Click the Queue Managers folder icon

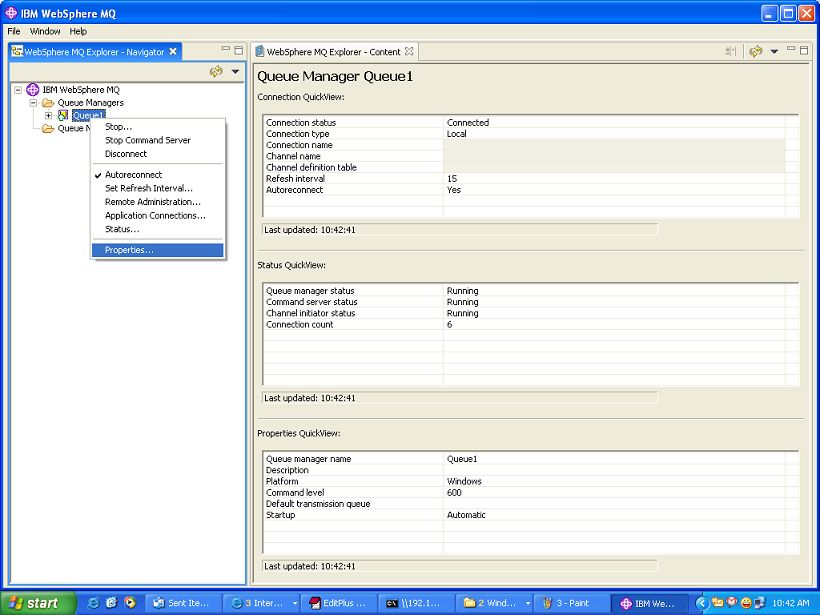pos(48,102)
